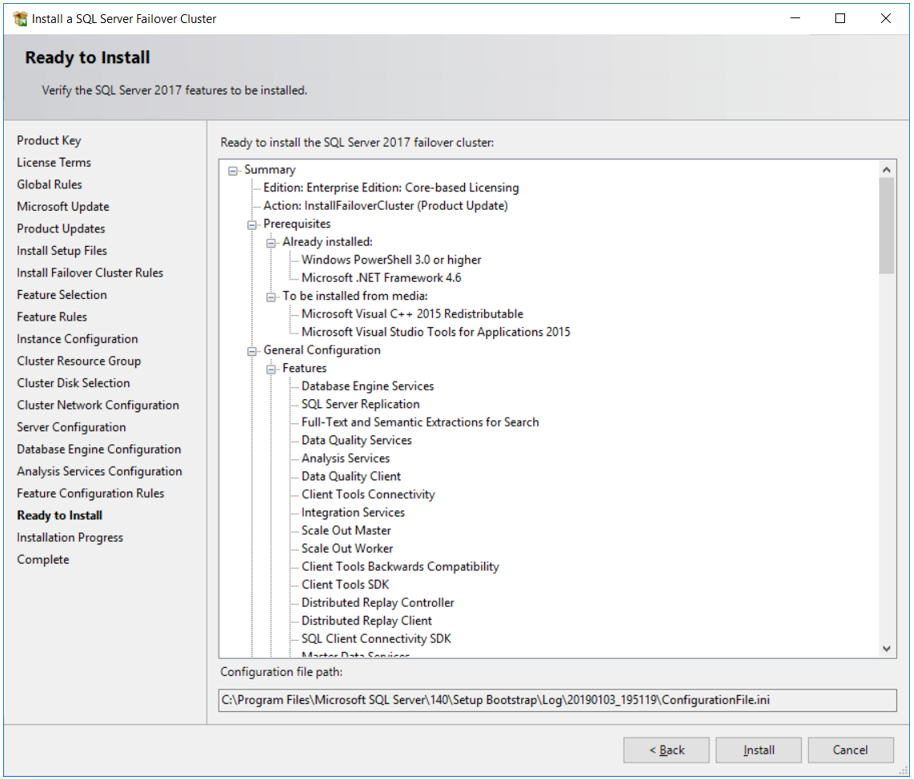The height and width of the screenshot is (779, 914).
Task: Select Database Engine Services feature
Action: tap(368, 387)
